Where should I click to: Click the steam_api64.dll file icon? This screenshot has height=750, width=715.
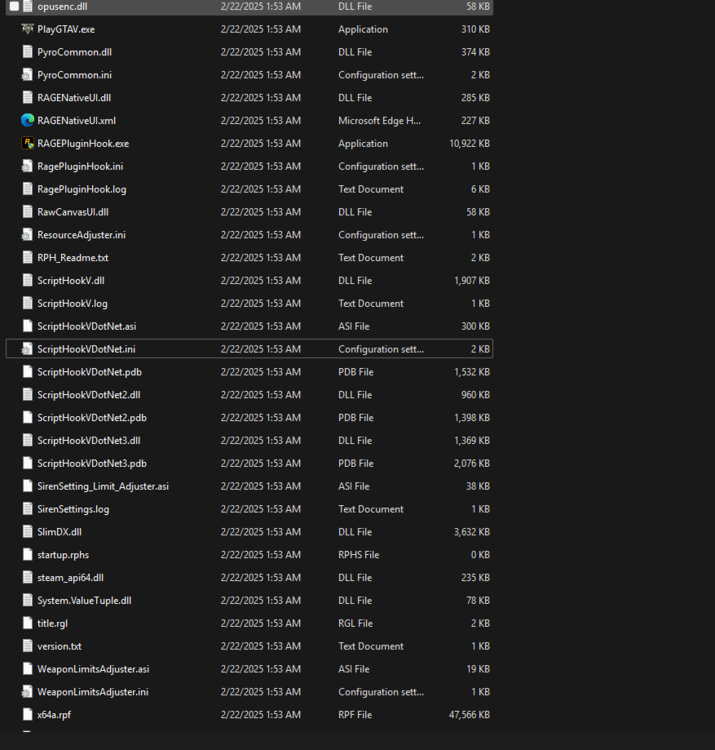point(28,577)
